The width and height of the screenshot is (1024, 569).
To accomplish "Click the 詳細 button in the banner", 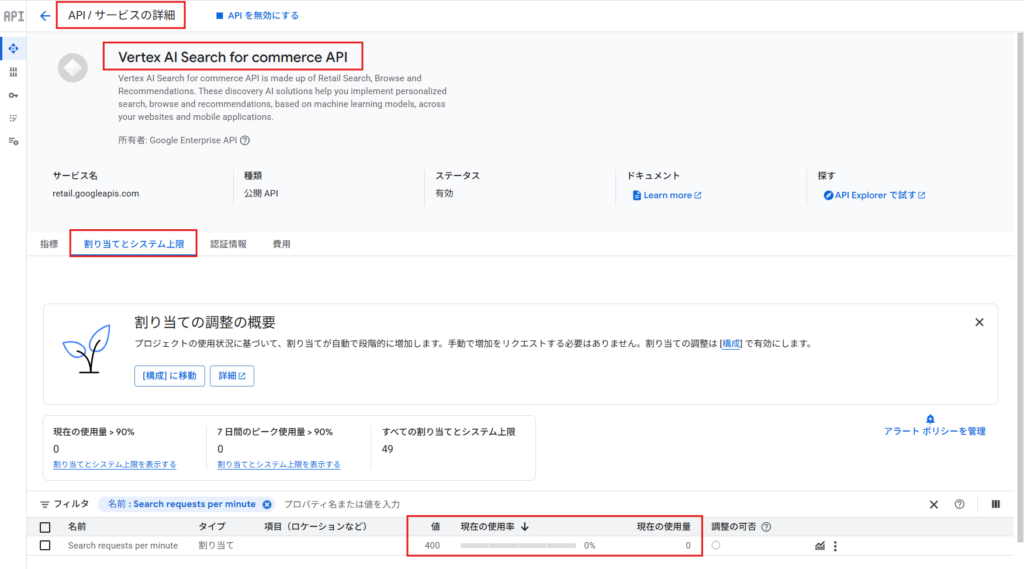I will click(232, 376).
